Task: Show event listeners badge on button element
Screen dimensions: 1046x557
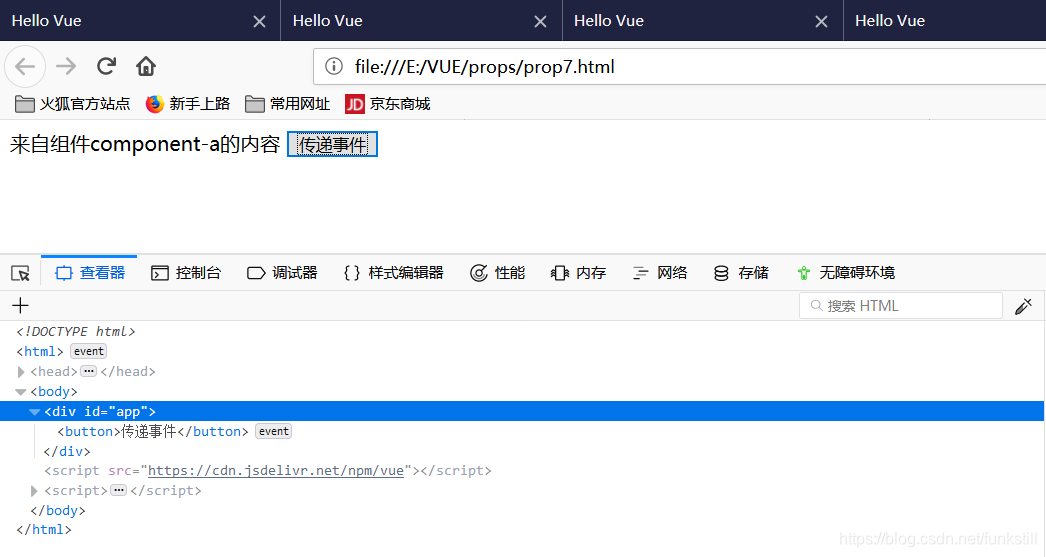Action: click(x=274, y=431)
